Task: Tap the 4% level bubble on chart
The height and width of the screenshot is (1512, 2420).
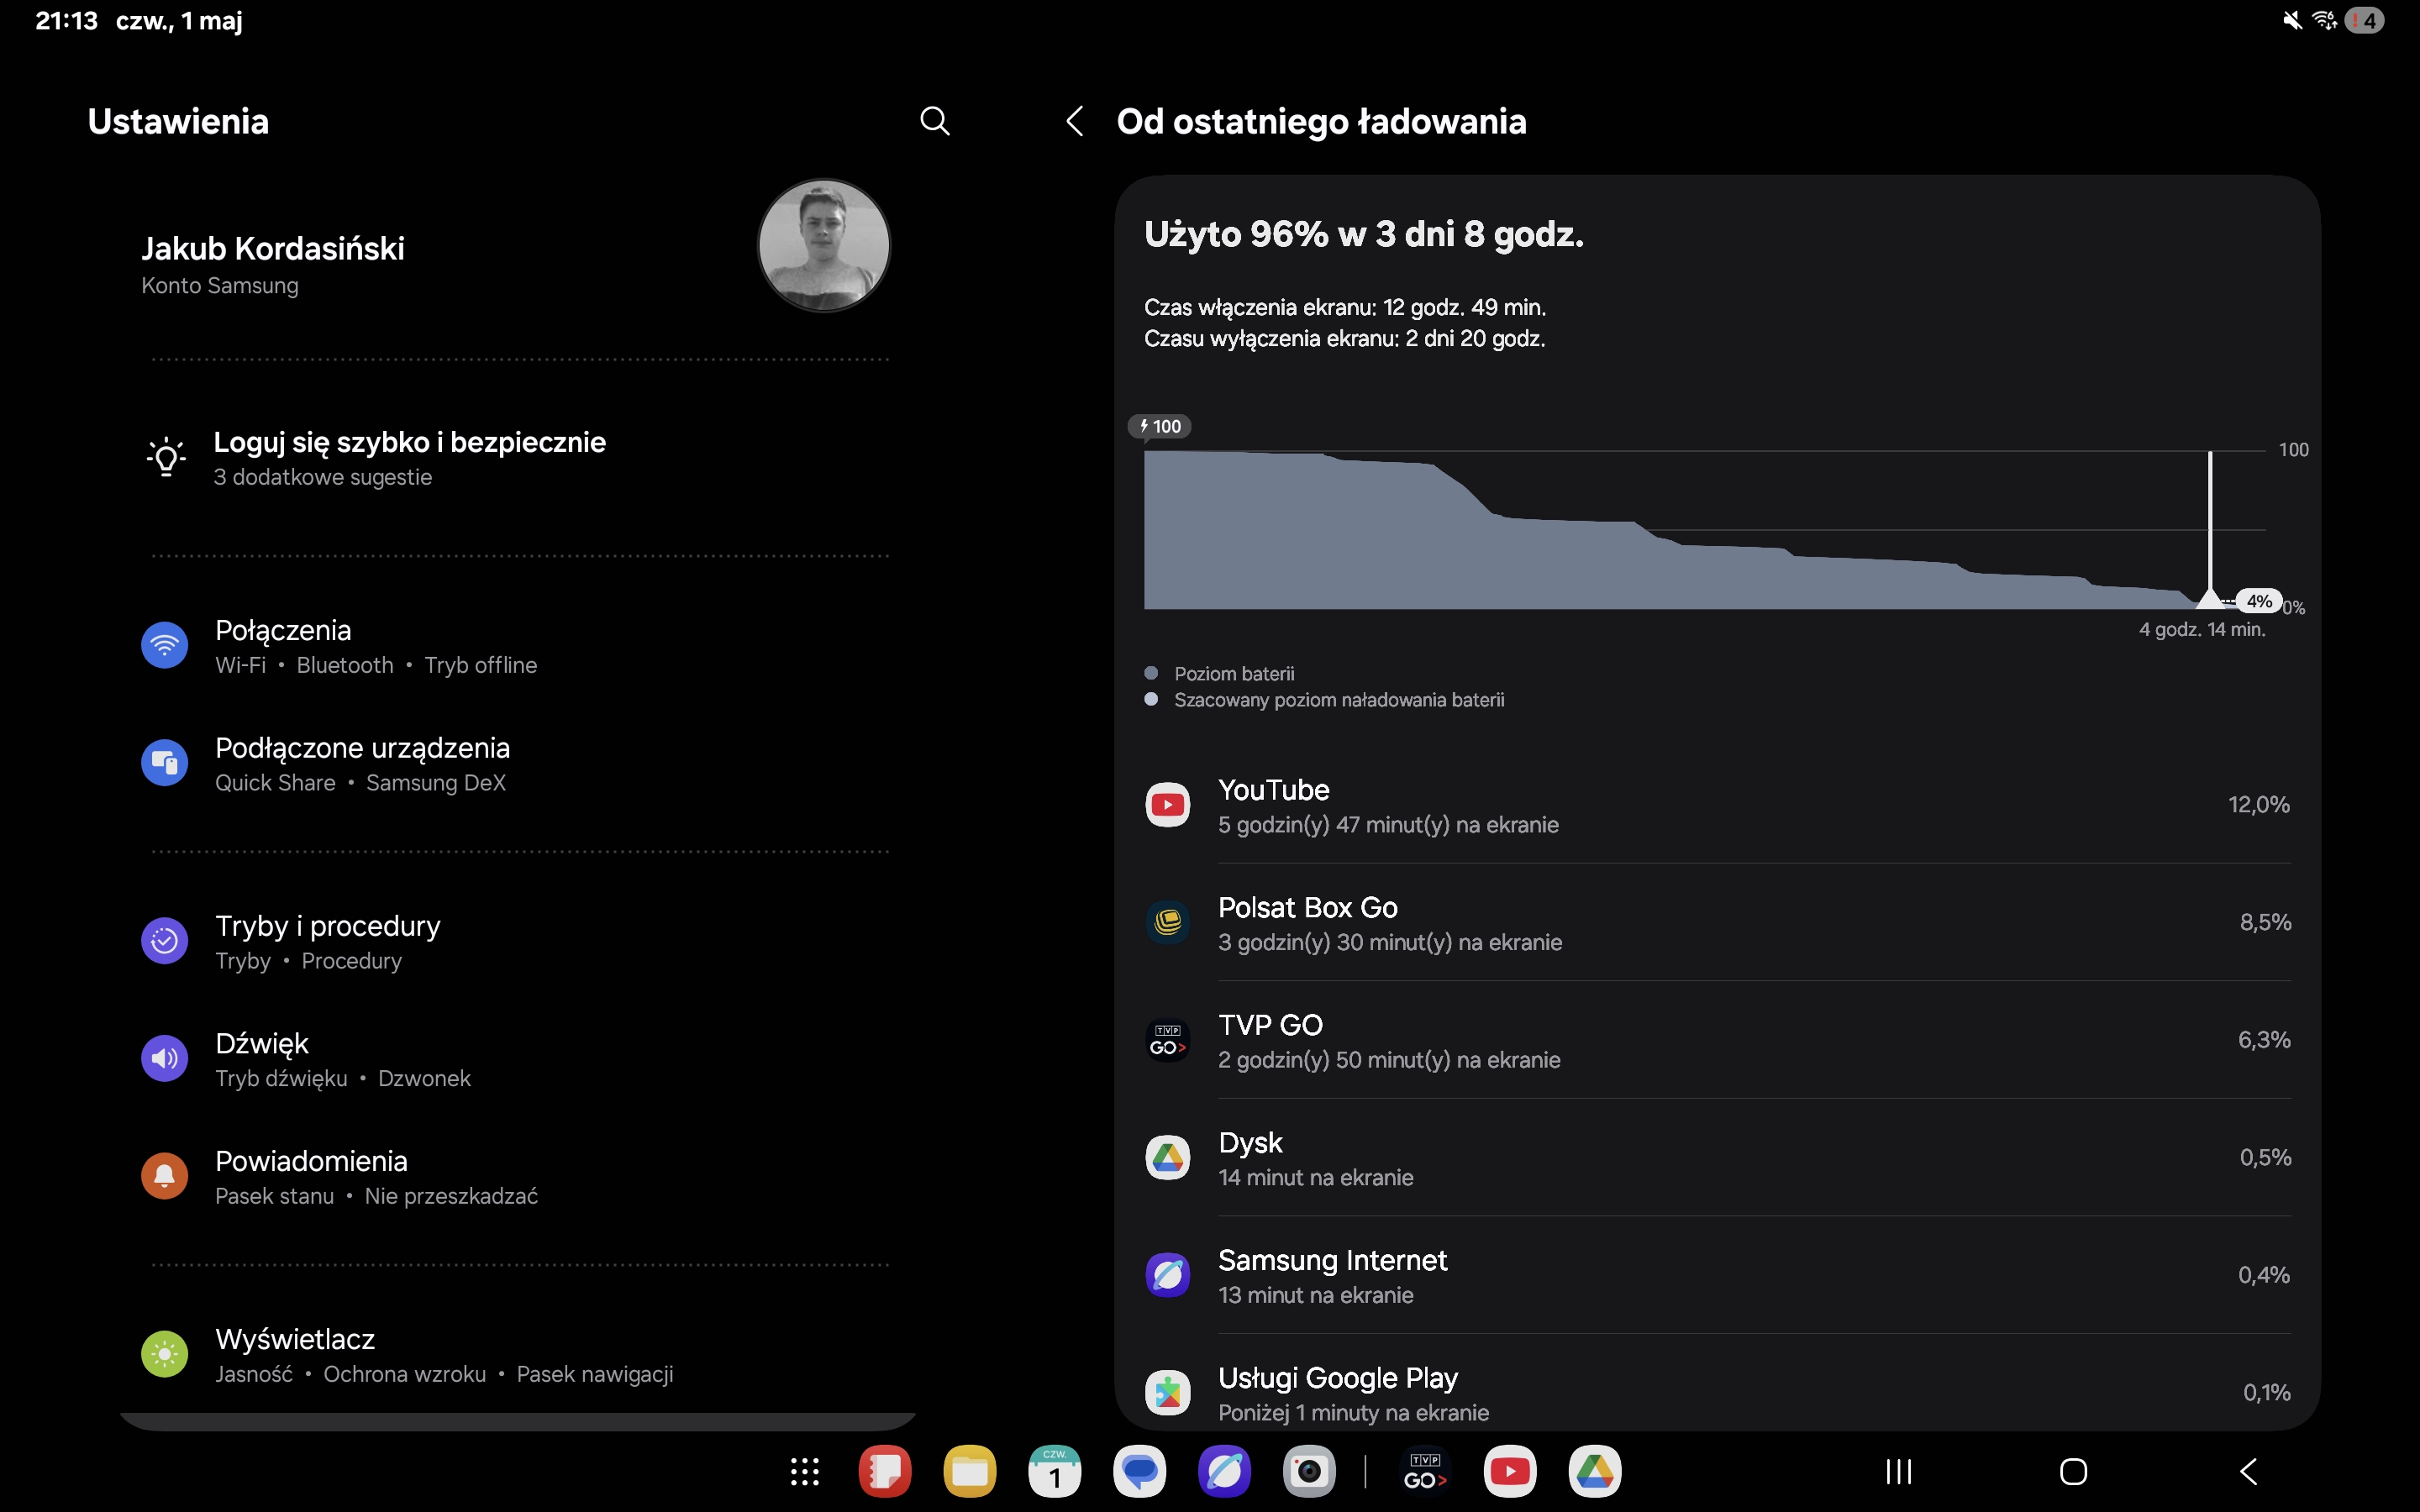Action: pyautogui.click(x=2259, y=601)
